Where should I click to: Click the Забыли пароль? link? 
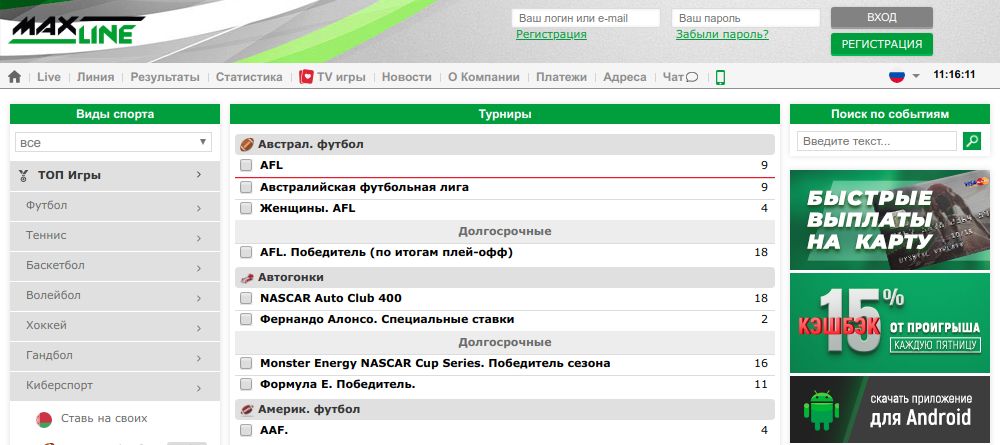tap(722, 34)
